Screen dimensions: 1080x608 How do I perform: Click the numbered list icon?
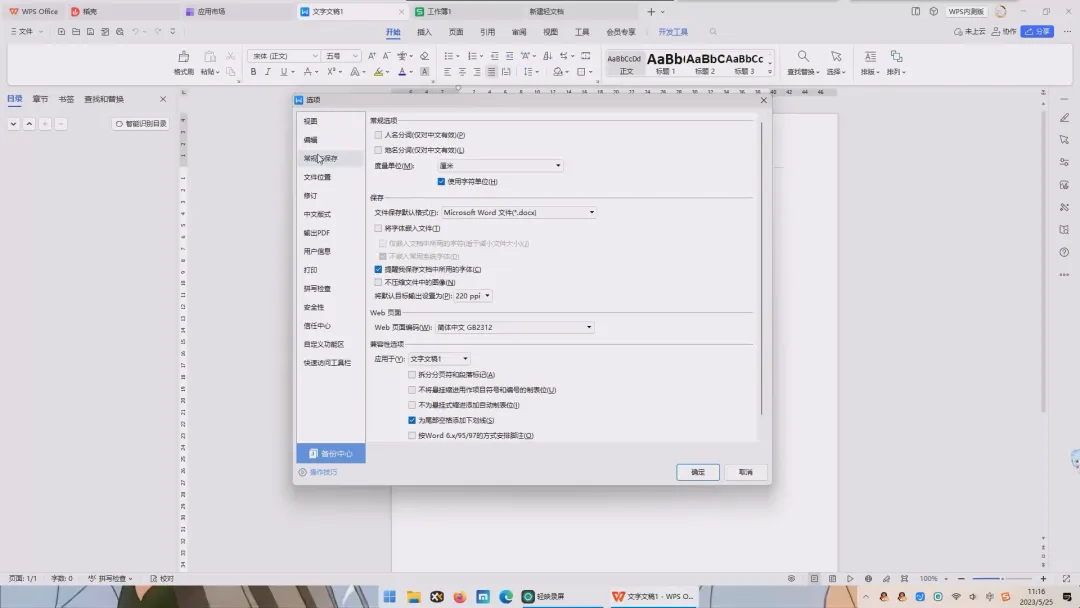pyautogui.click(x=472, y=56)
